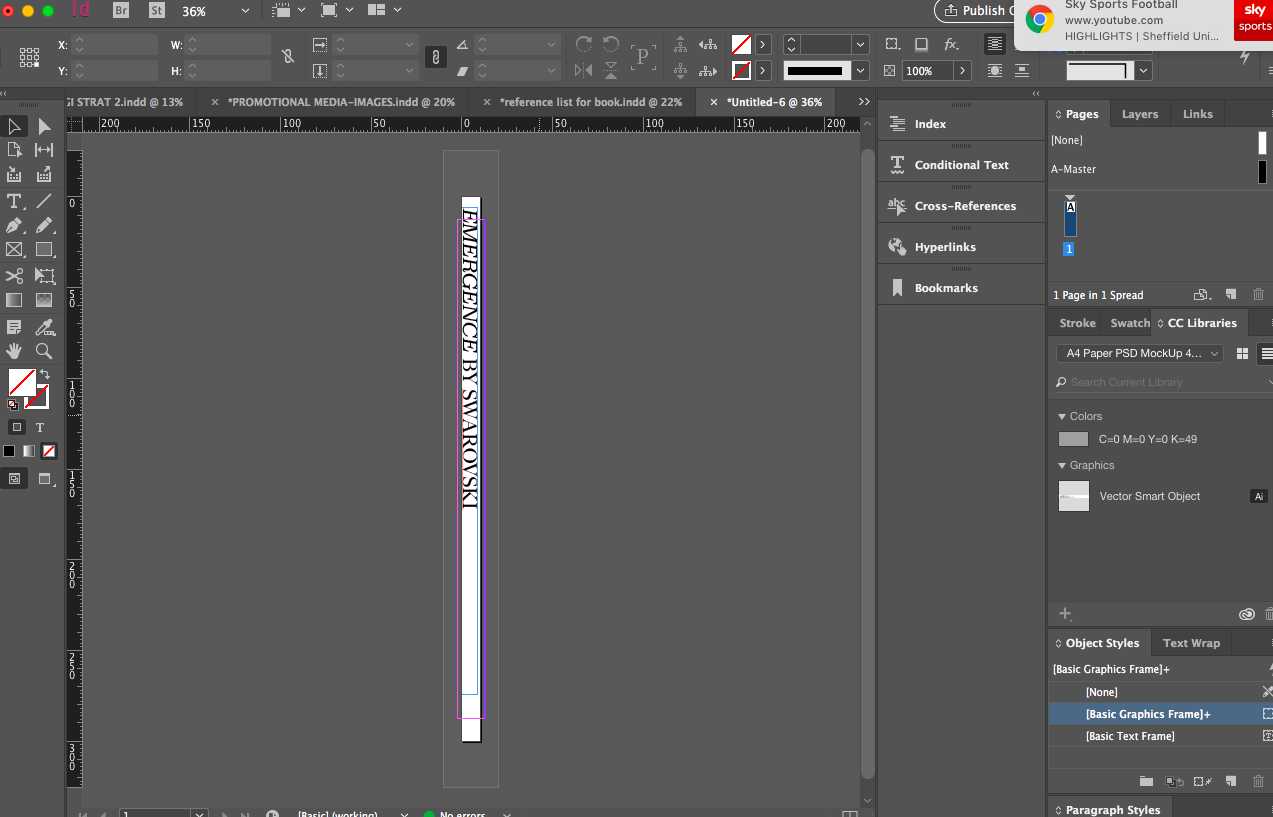Click the reference point locator grid
Image resolution: width=1273 pixels, height=817 pixels.
click(x=29, y=57)
